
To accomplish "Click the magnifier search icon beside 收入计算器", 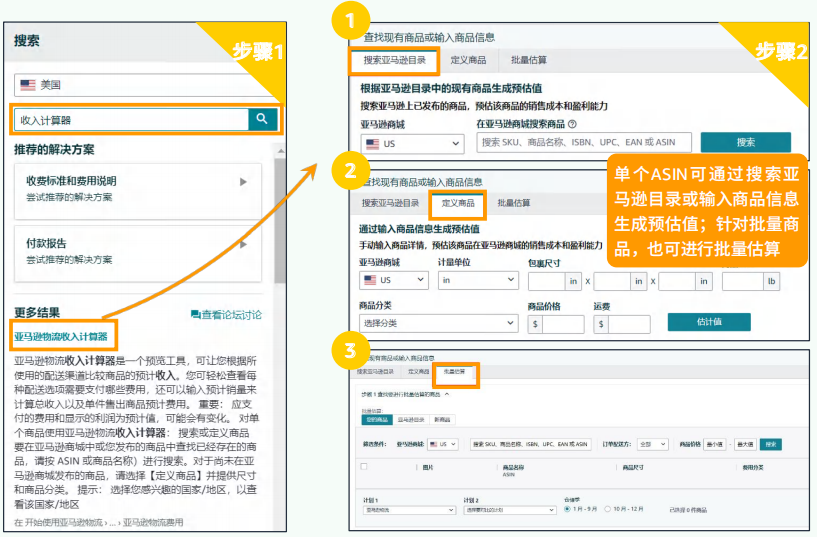I will 262,119.
